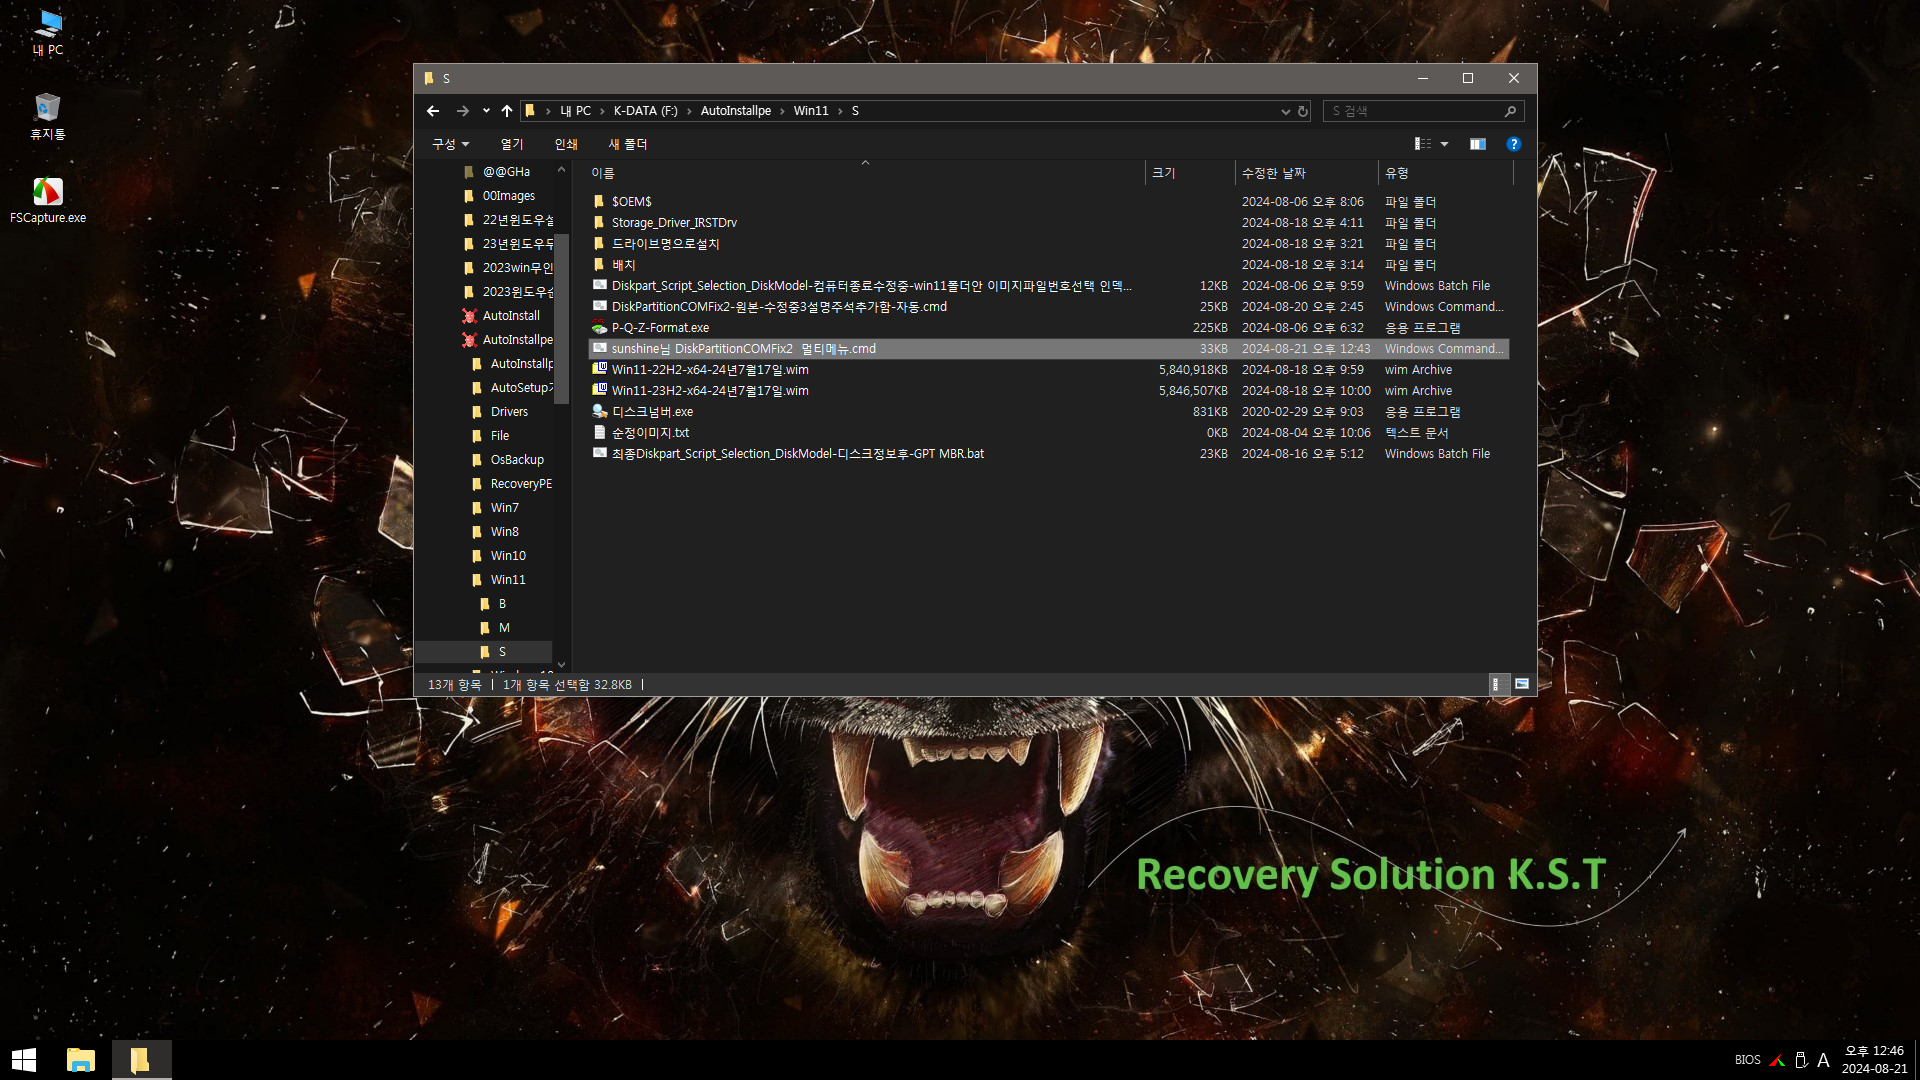This screenshot has width=1920, height=1080.
Task: Open Win10 folder in tree
Action: point(508,556)
